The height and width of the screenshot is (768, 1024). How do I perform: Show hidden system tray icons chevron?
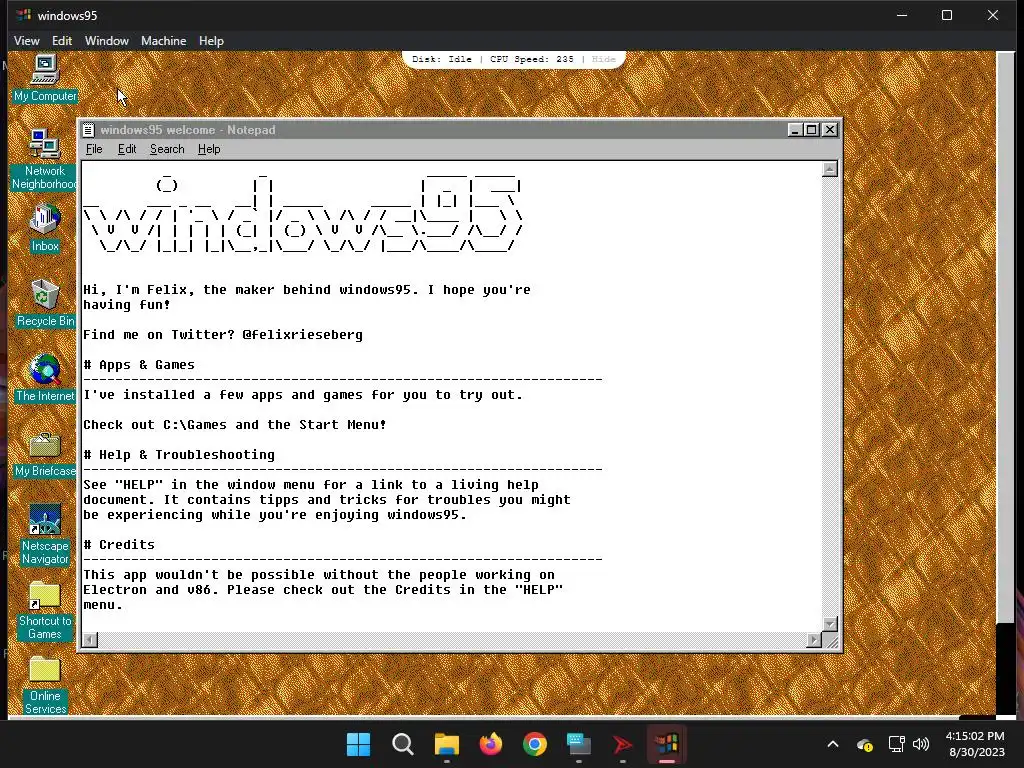click(833, 744)
